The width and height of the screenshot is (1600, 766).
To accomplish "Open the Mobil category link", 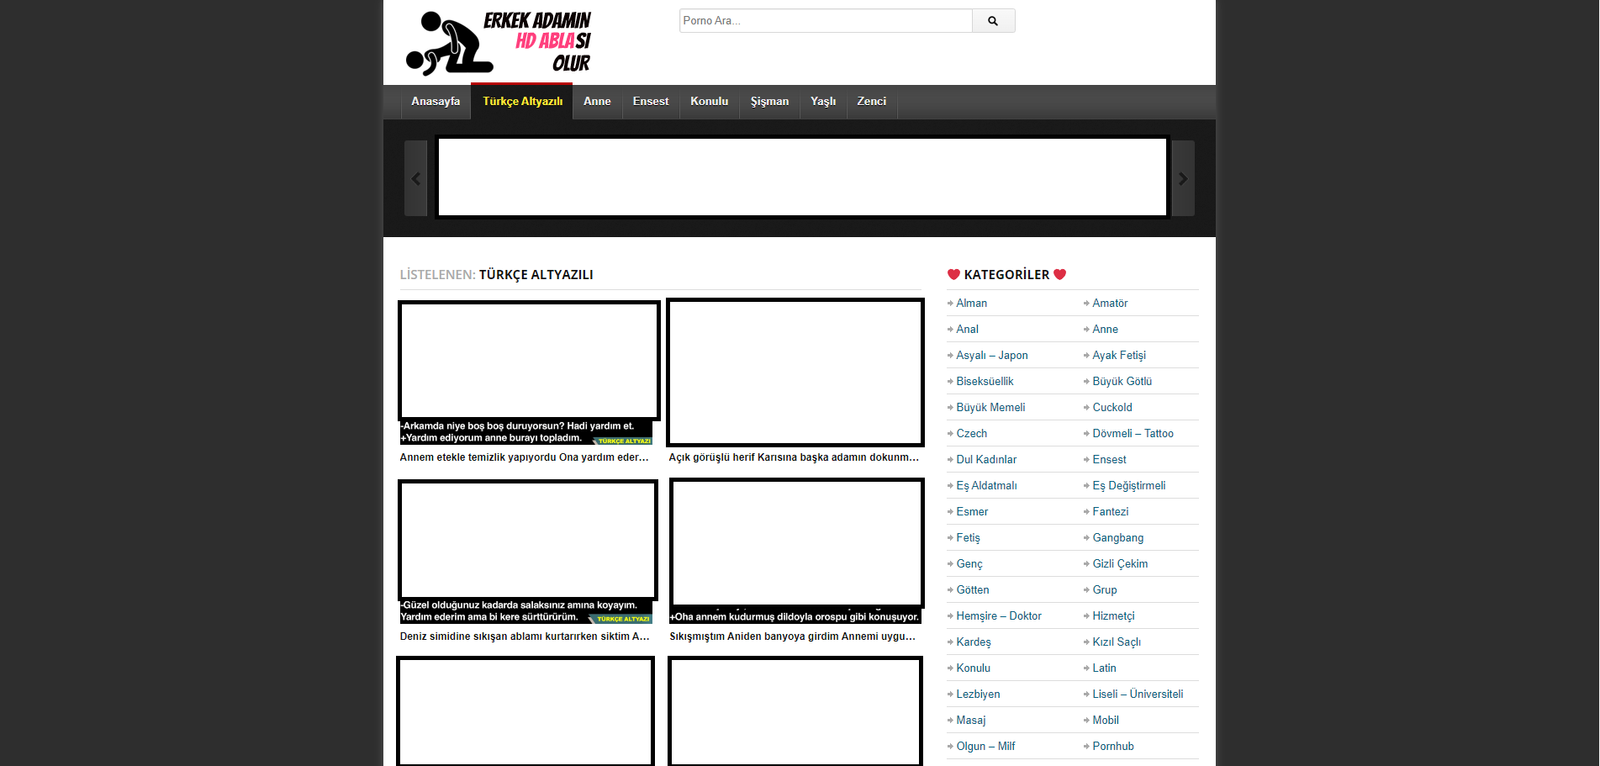I will pyautogui.click(x=1105, y=720).
